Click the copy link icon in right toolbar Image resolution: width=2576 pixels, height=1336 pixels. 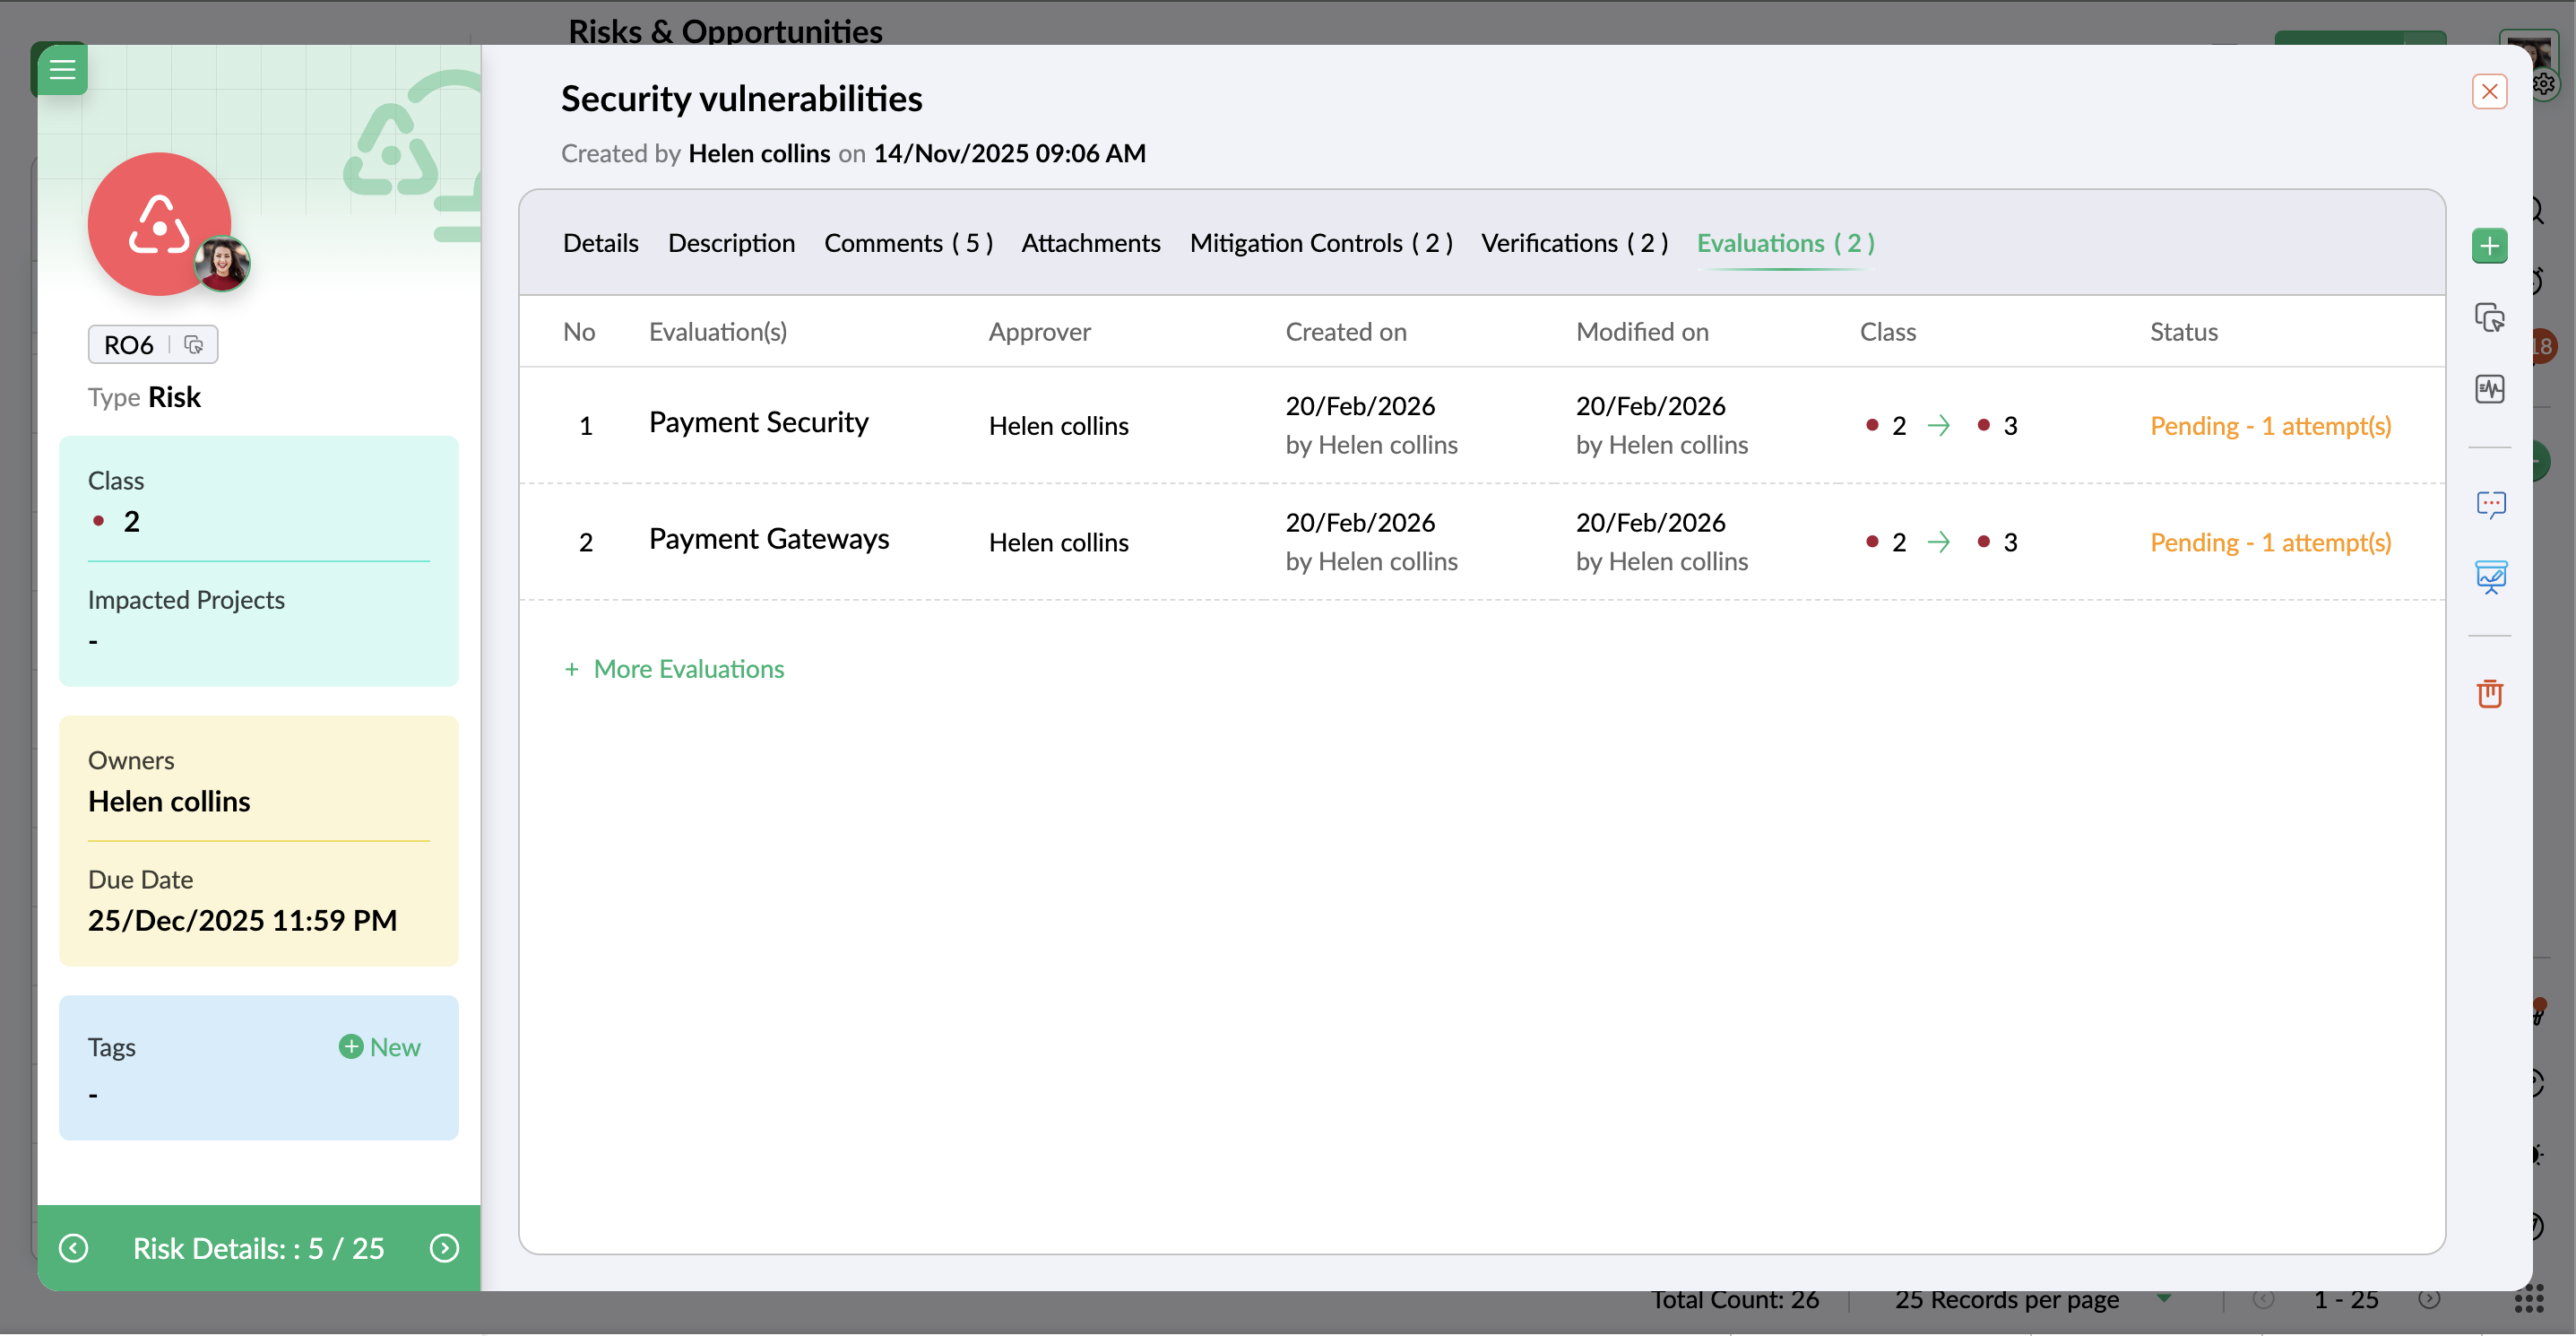[x=2489, y=318]
